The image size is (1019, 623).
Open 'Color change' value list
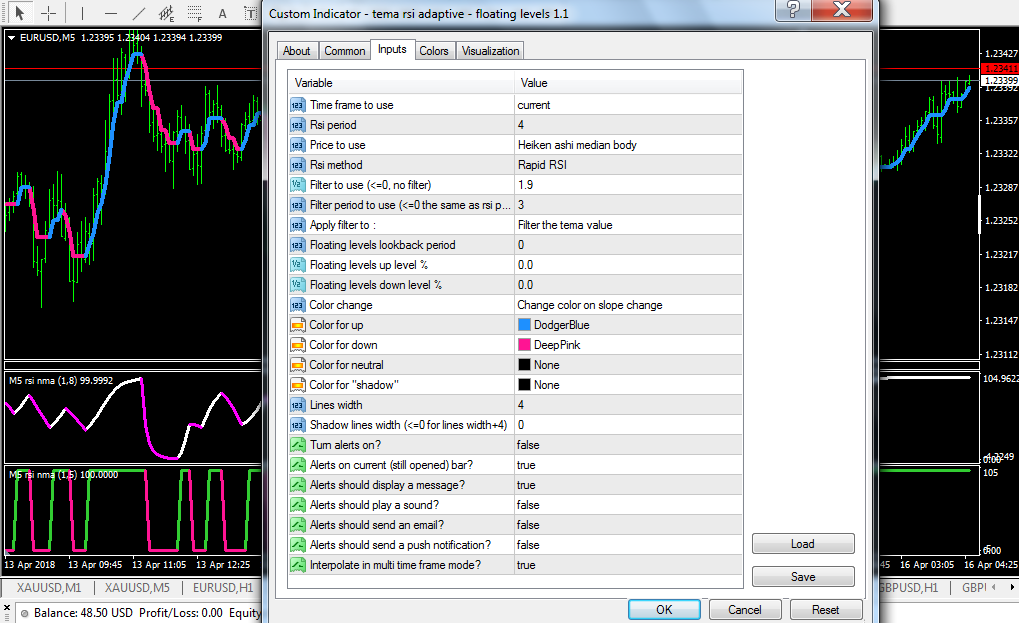[628, 305]
